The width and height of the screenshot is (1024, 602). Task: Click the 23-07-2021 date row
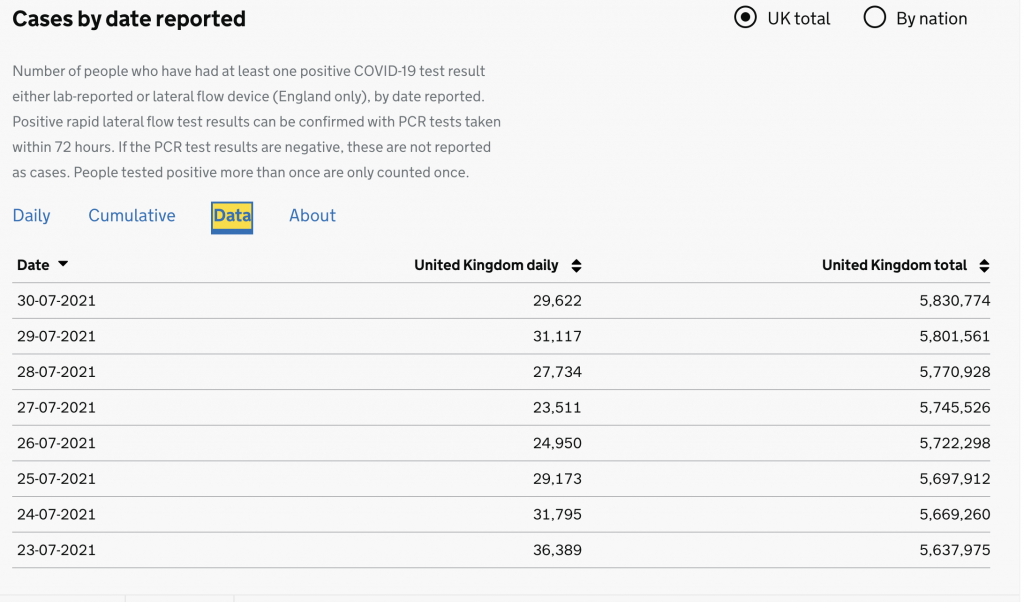pos(56,550)
